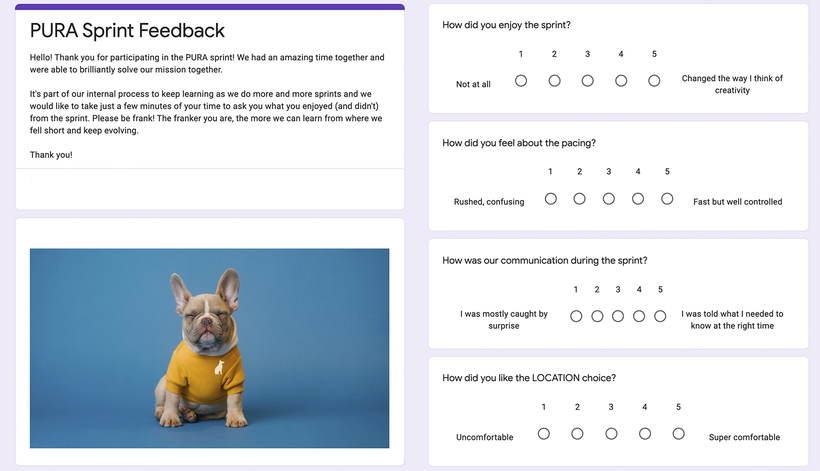Select communication rating 3
820x471 pixels.
pyautogui.click(x=618, y=316)
